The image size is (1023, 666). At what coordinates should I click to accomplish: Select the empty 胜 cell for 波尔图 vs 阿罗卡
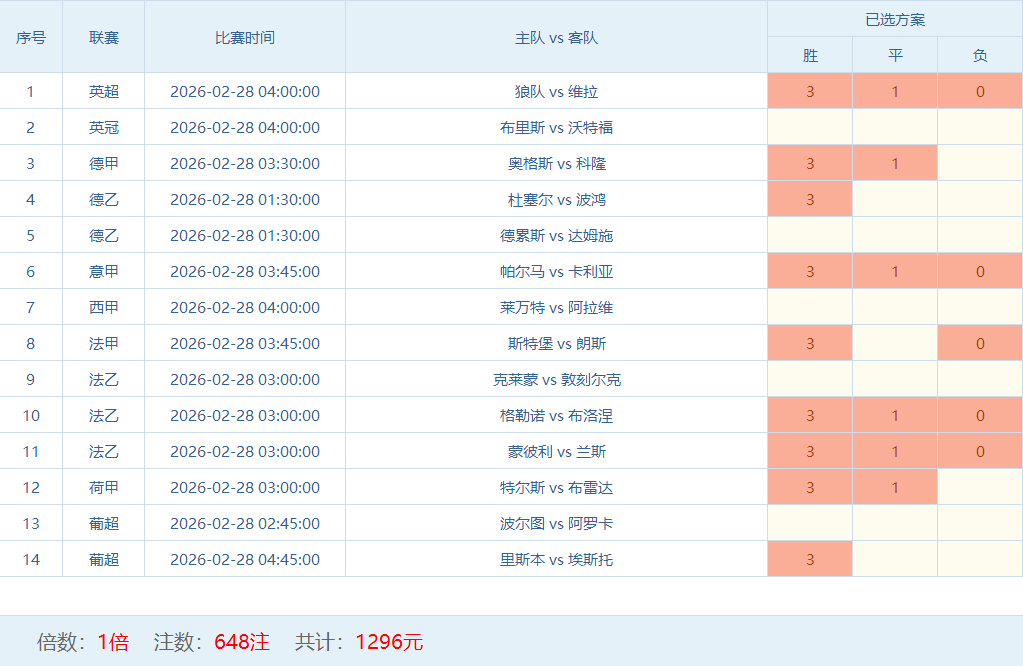tap(810, 523)
